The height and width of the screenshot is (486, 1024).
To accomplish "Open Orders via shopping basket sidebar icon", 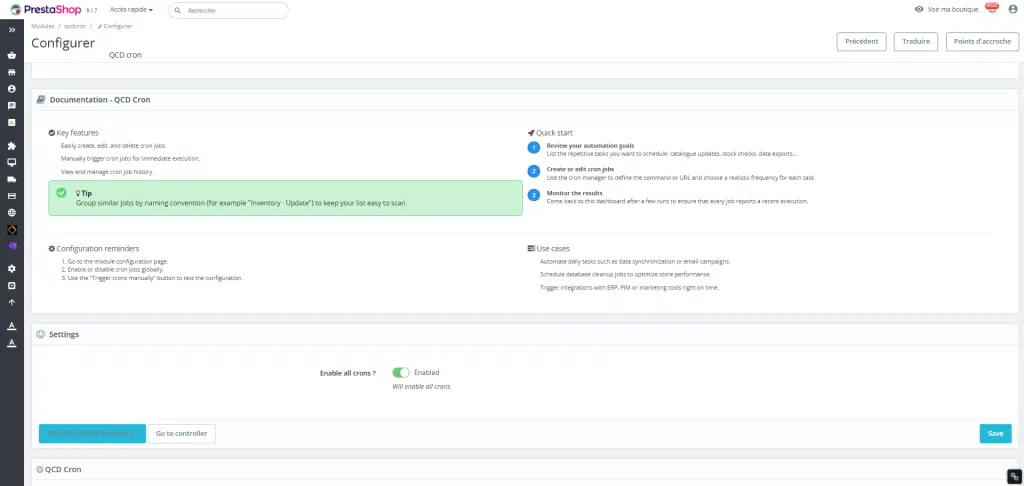I will tap(12, 56).
